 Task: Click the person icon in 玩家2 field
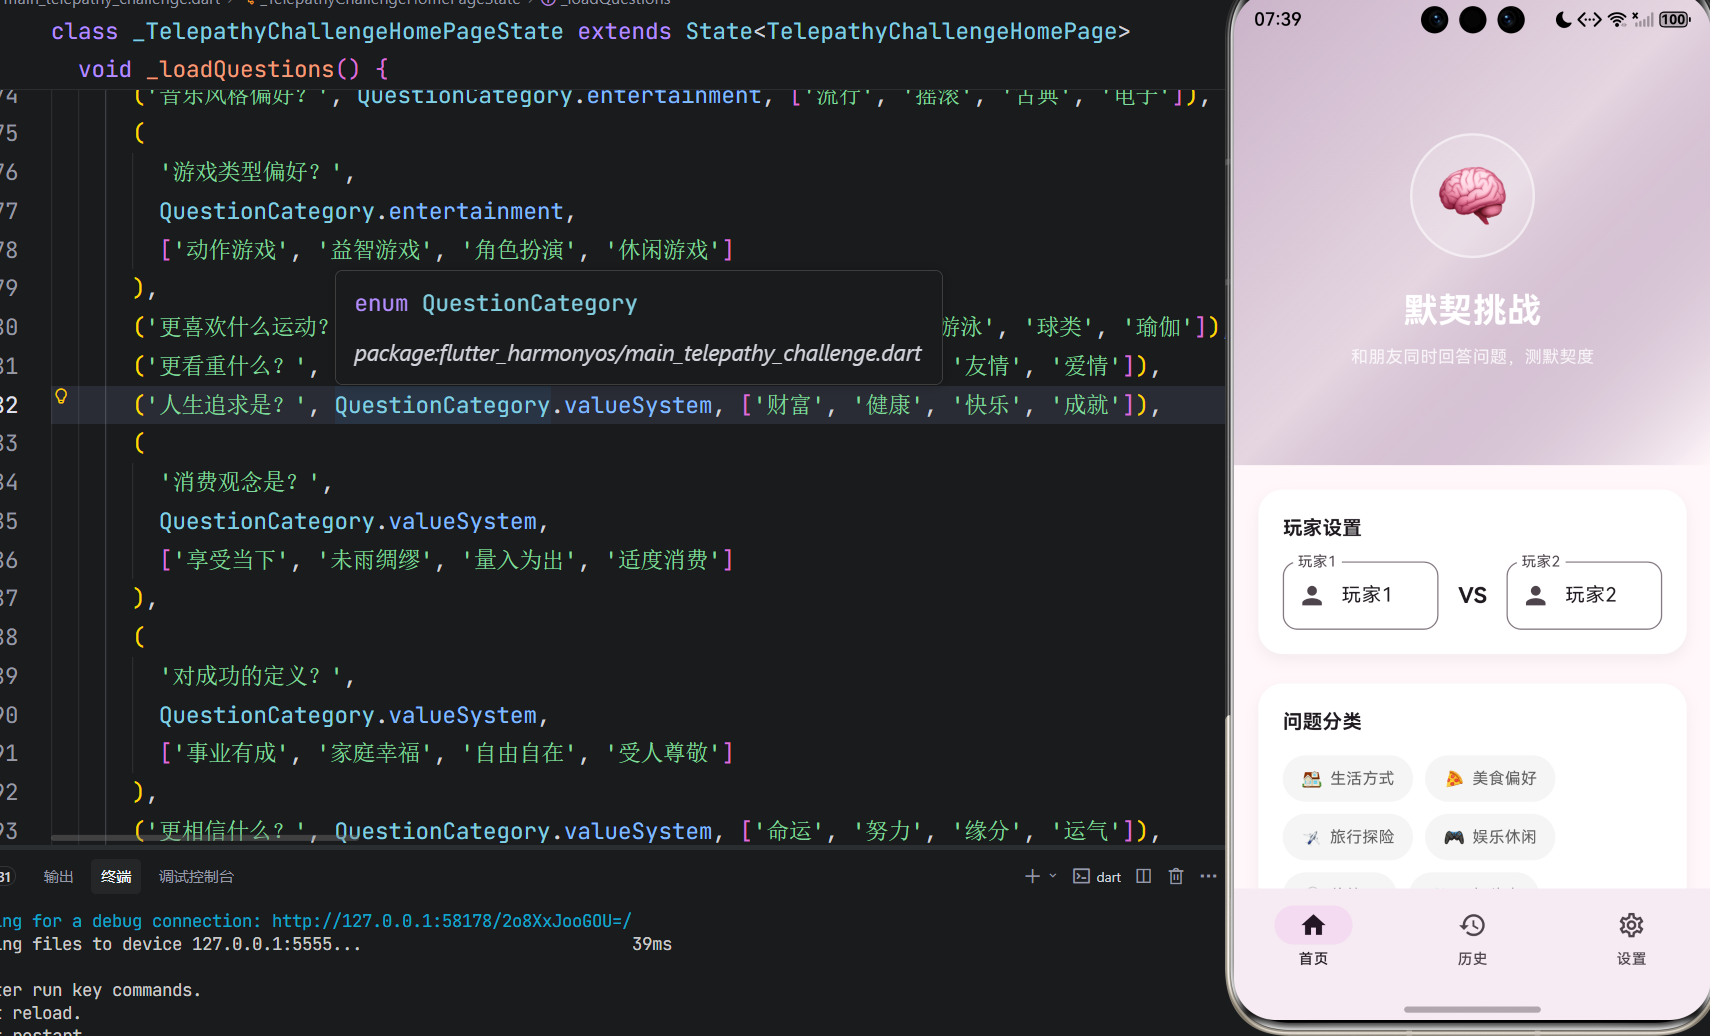[1536, 596]
